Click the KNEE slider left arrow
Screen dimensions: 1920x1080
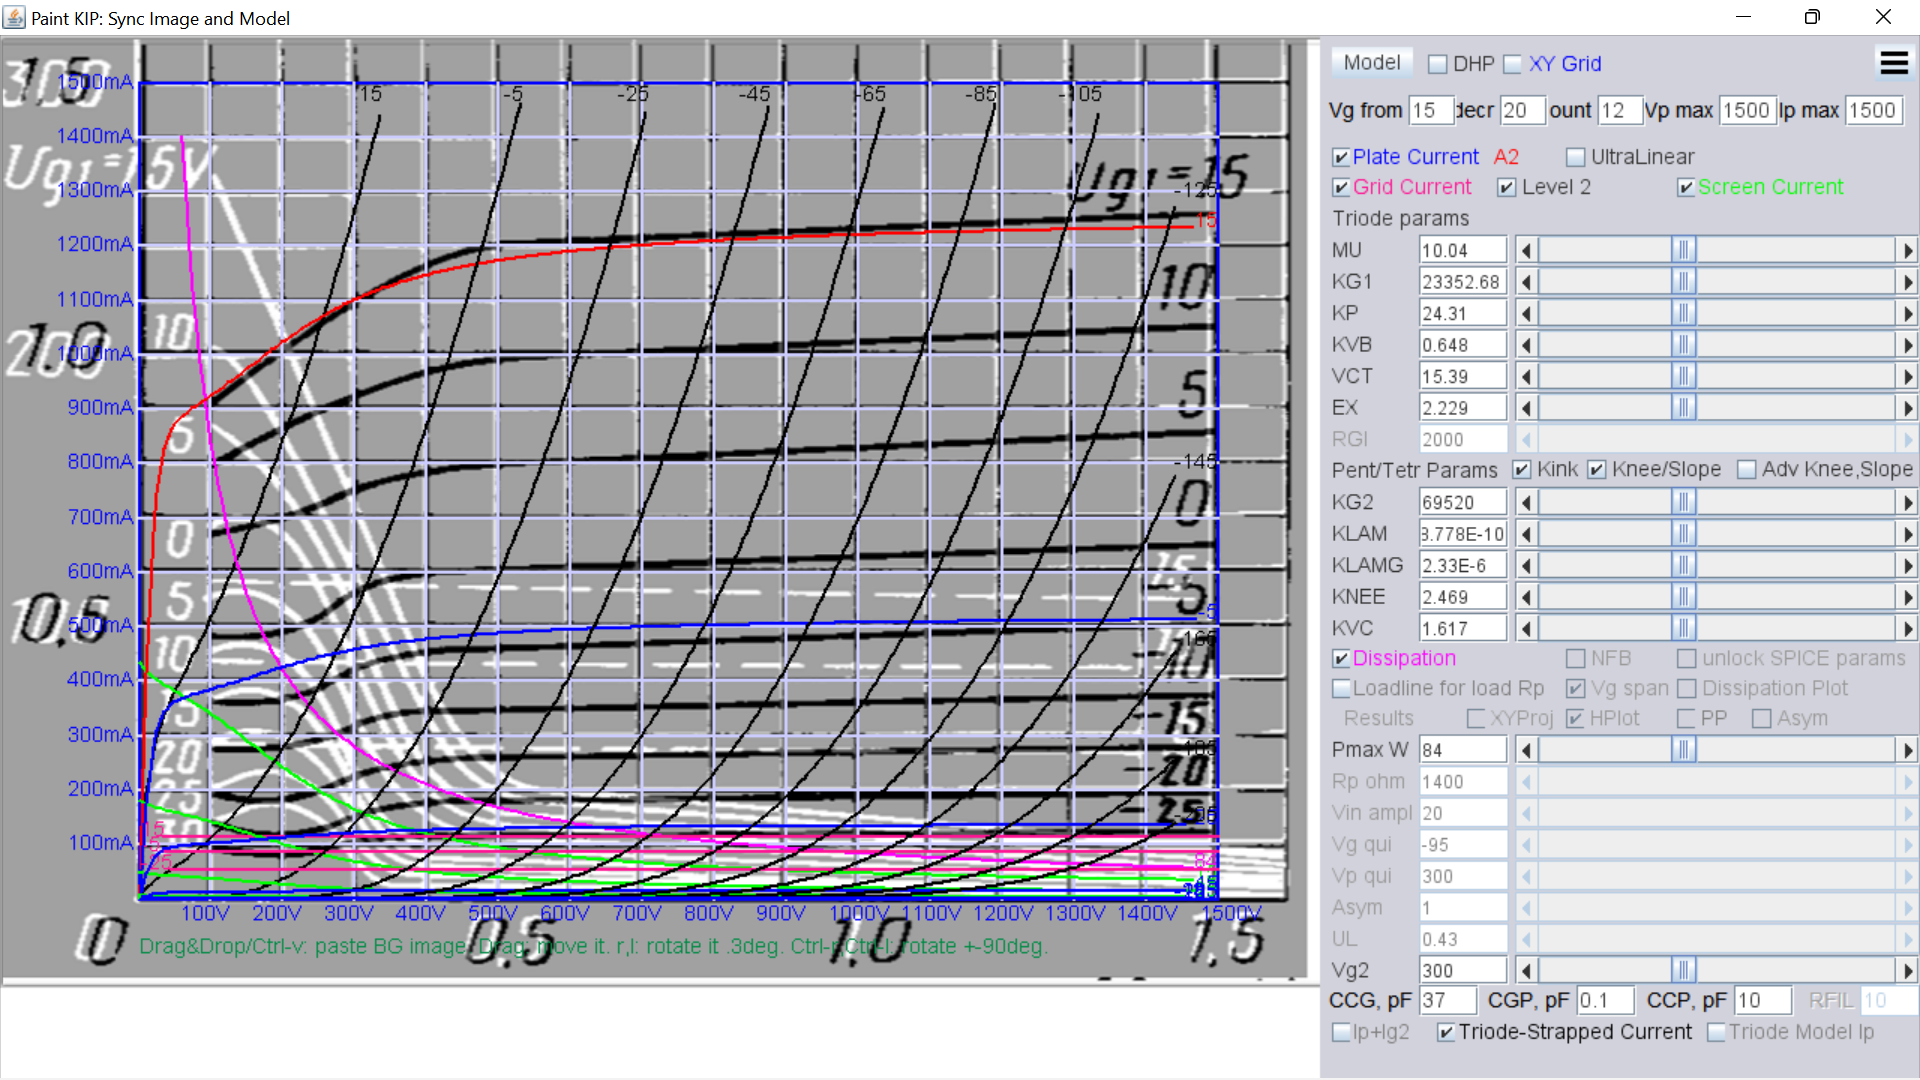1526,597
